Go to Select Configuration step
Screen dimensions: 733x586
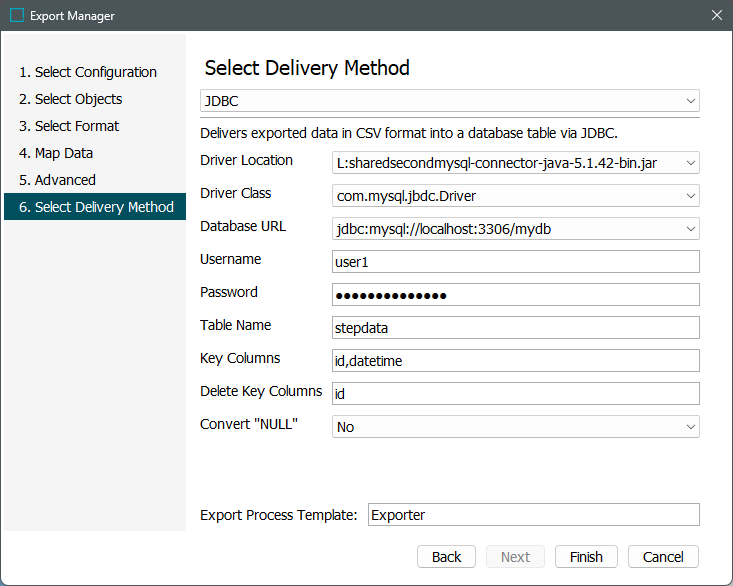[88, 72]
